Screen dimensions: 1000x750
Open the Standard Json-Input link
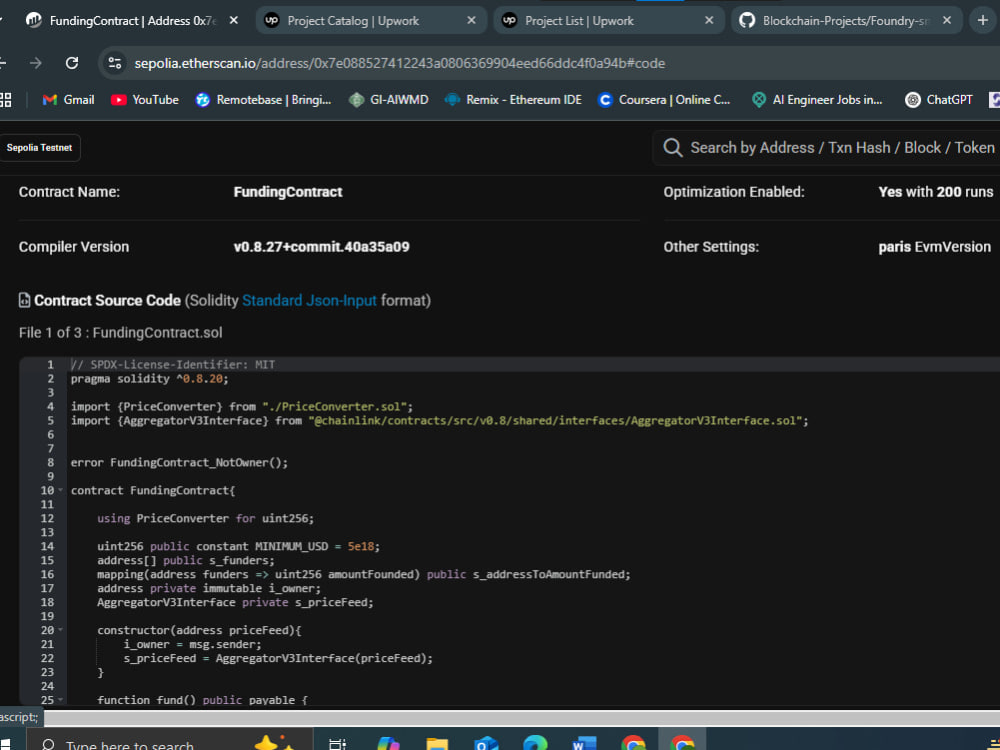tap(309, 300)
